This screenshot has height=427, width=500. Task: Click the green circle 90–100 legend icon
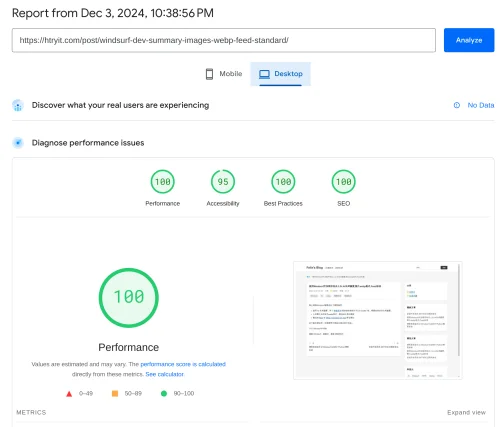coord(164,394)
